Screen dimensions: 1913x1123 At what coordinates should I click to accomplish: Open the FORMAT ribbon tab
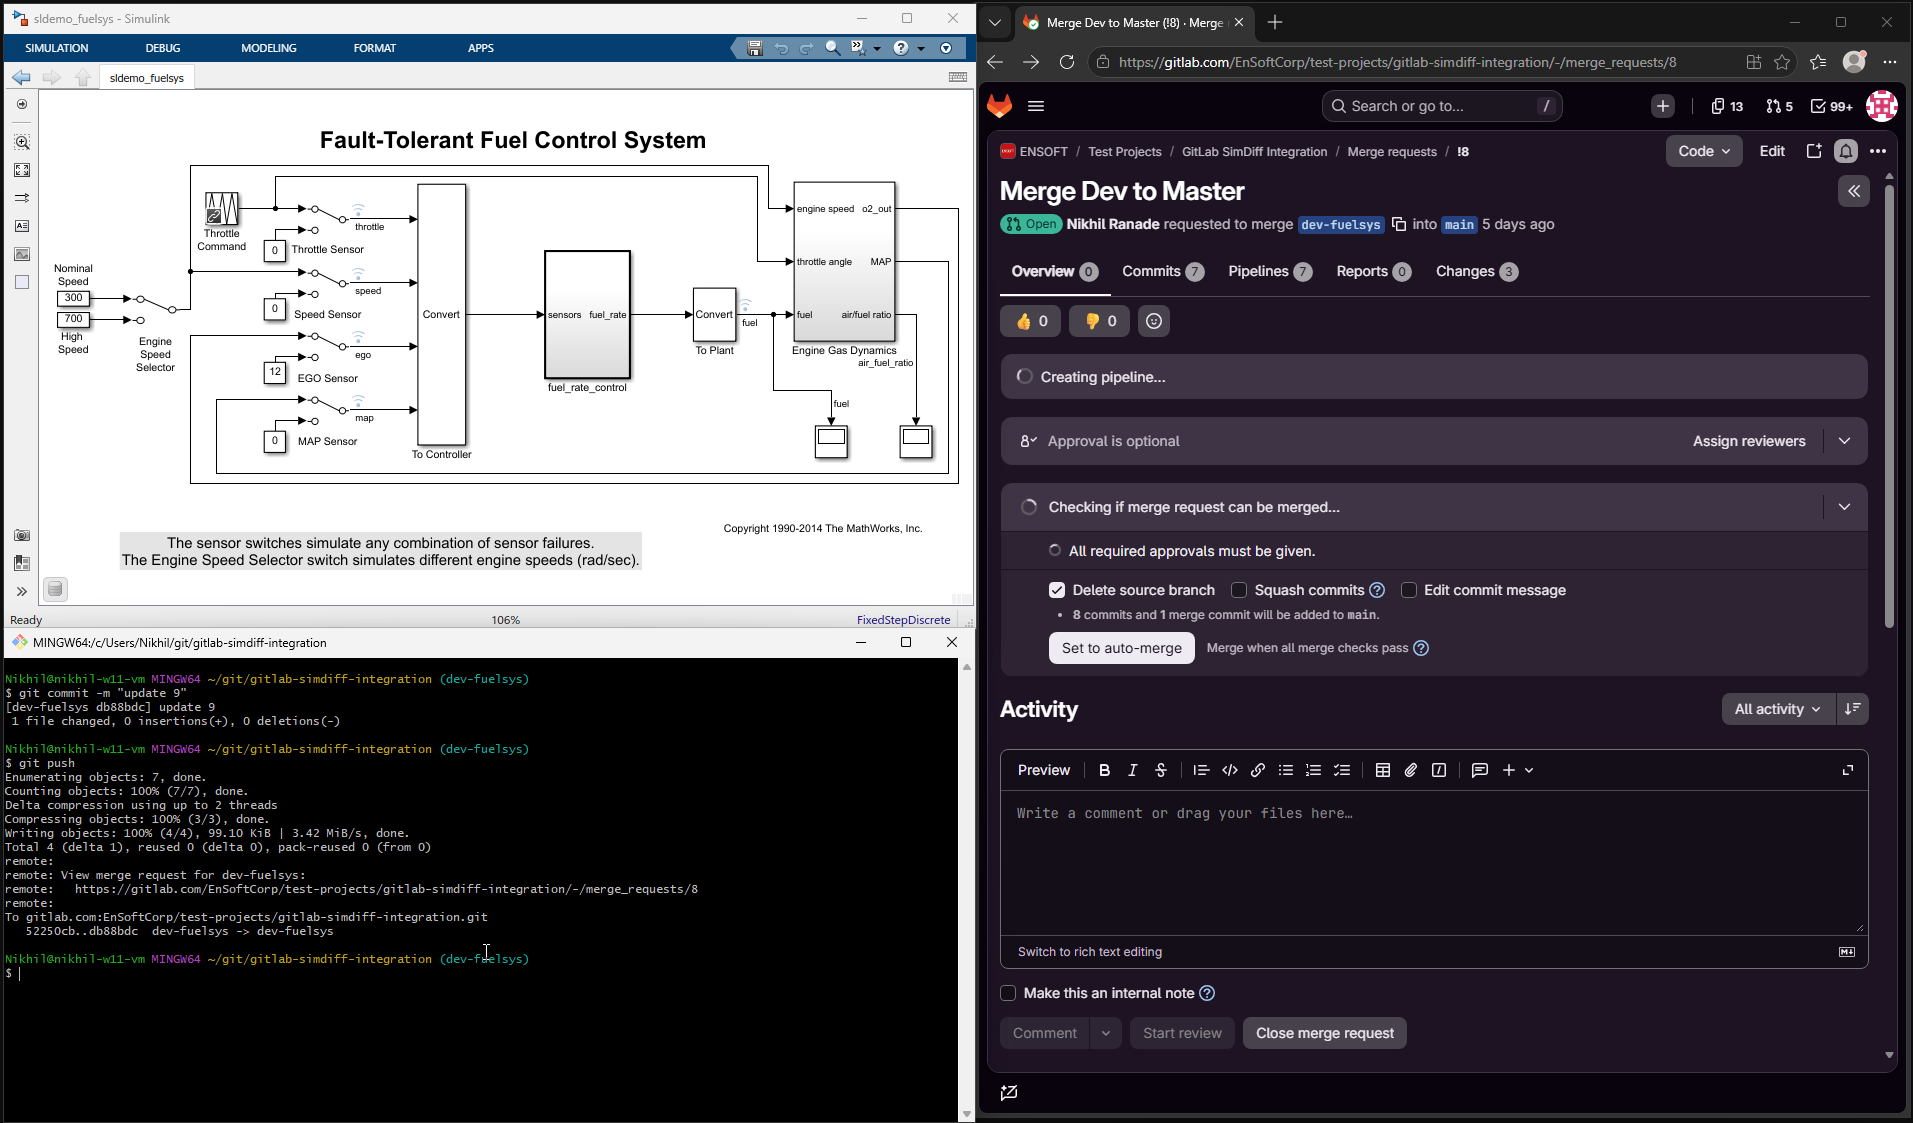[x=375, y=48]
